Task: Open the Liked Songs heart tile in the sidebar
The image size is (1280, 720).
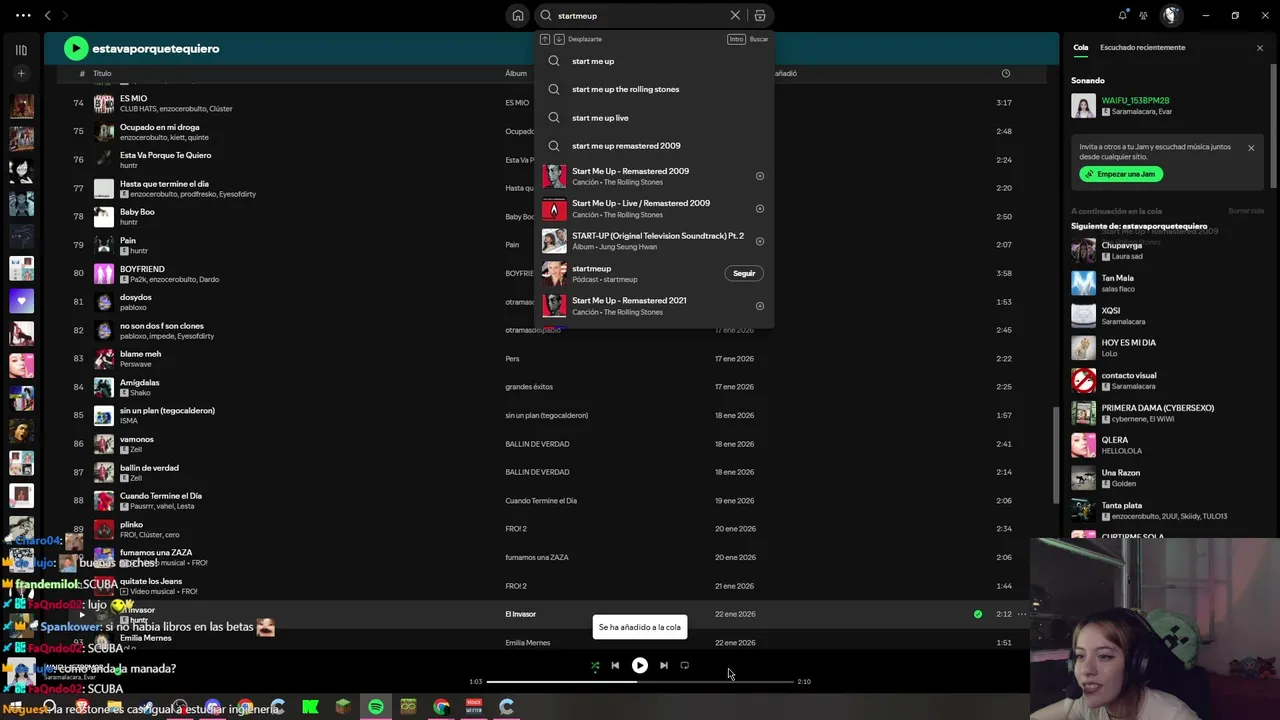Action: (x=21, y=300)
